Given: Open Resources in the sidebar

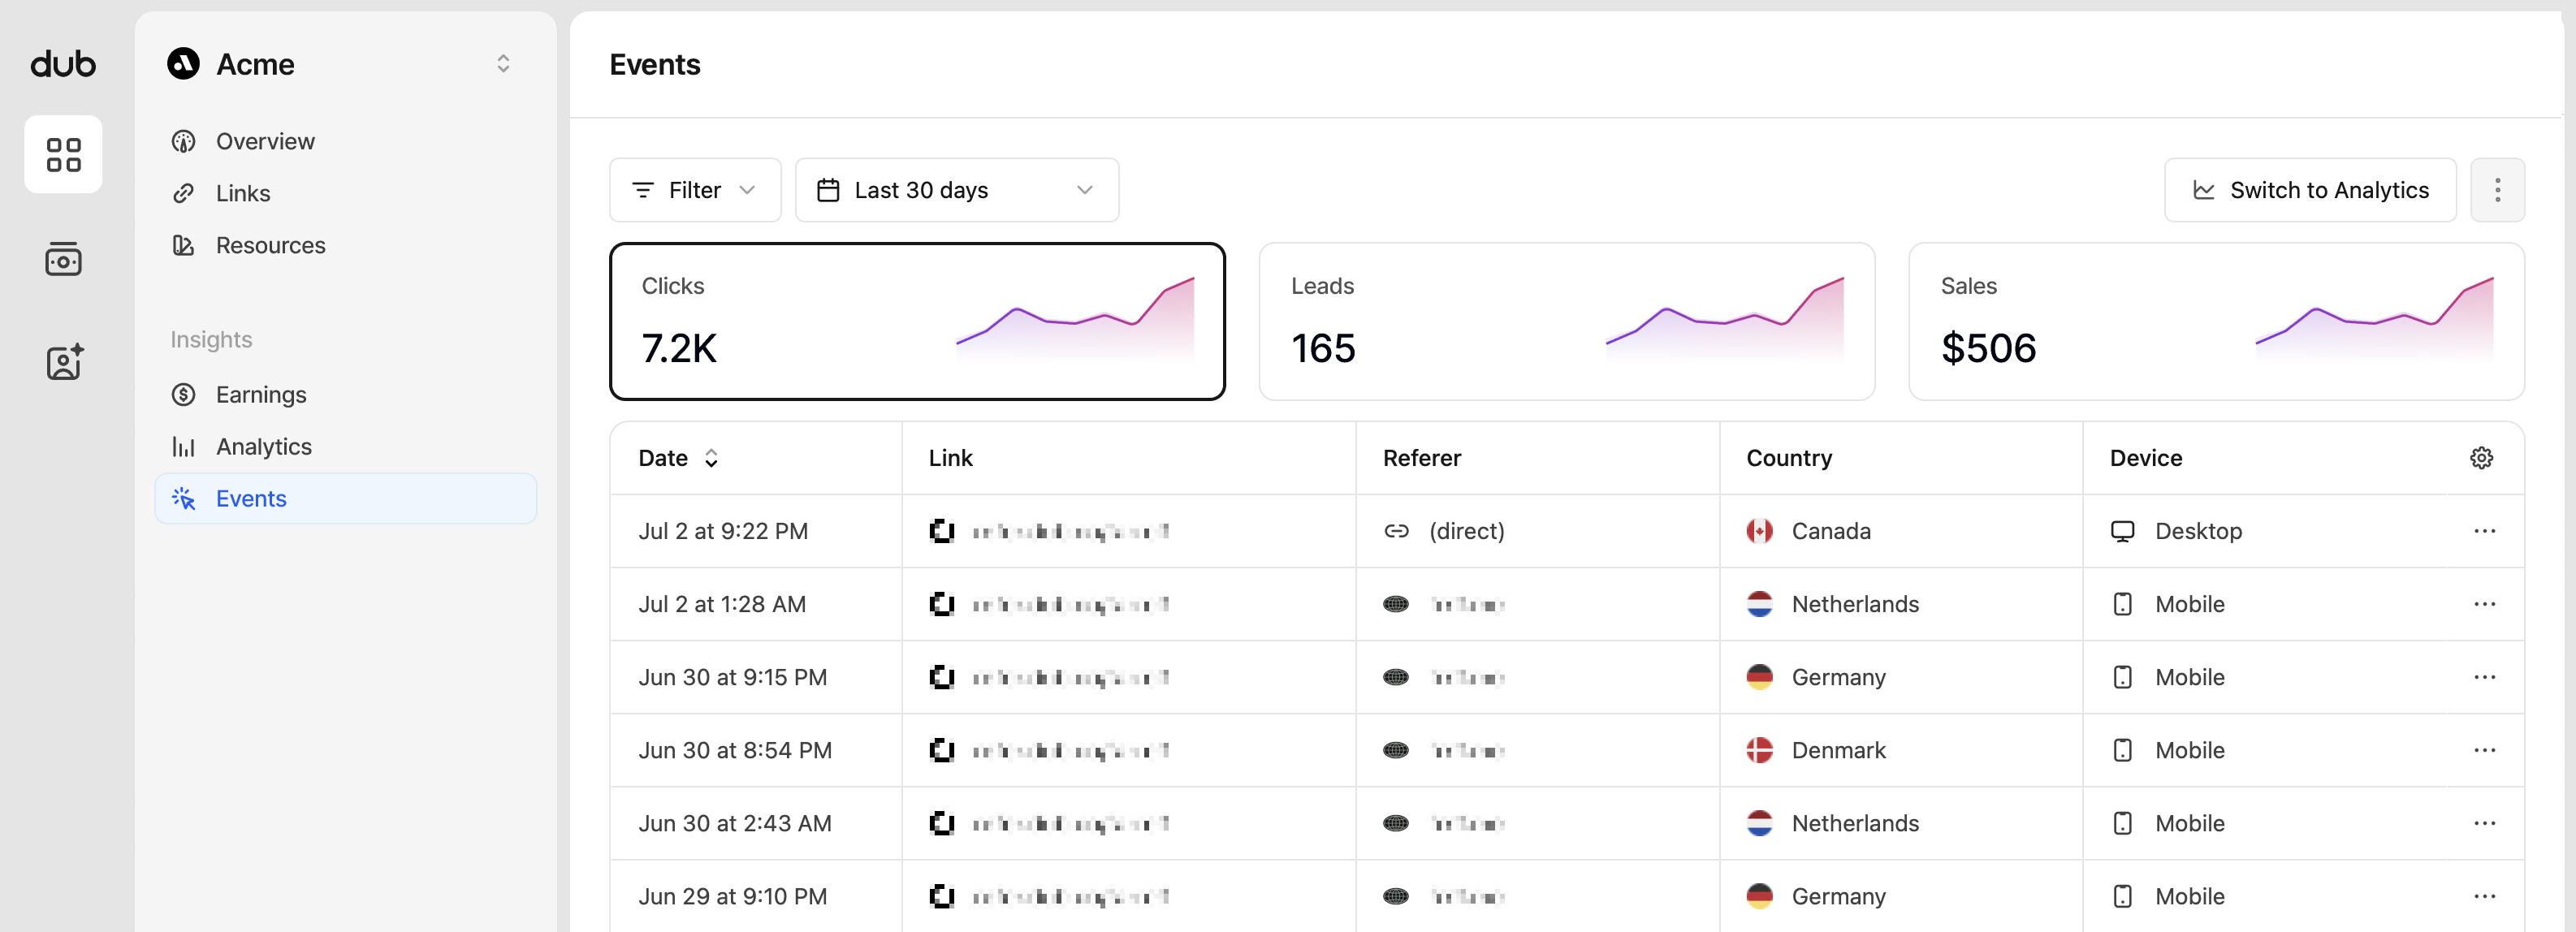Looking at the screenshot, I should point(345,245).
